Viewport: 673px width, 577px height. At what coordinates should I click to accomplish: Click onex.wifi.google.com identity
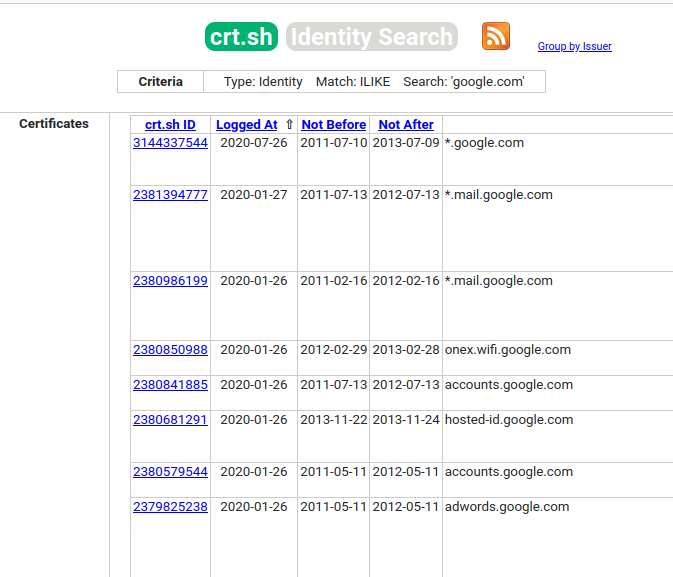click(x=508, y=349)
